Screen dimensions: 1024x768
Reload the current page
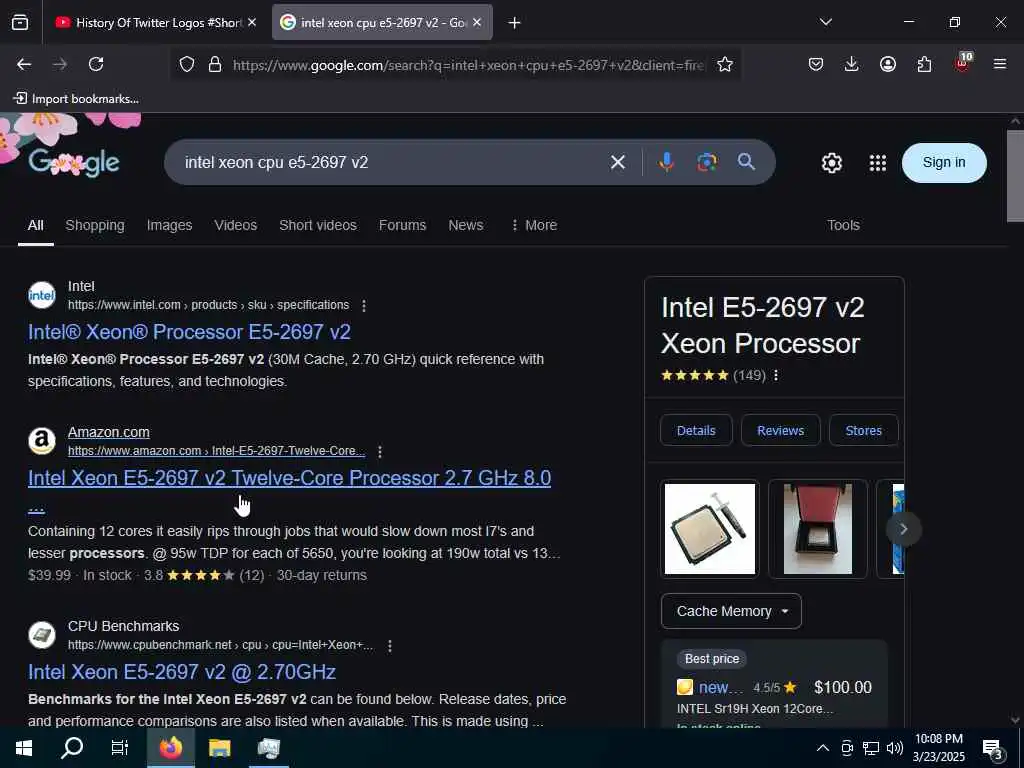point(96,64)
